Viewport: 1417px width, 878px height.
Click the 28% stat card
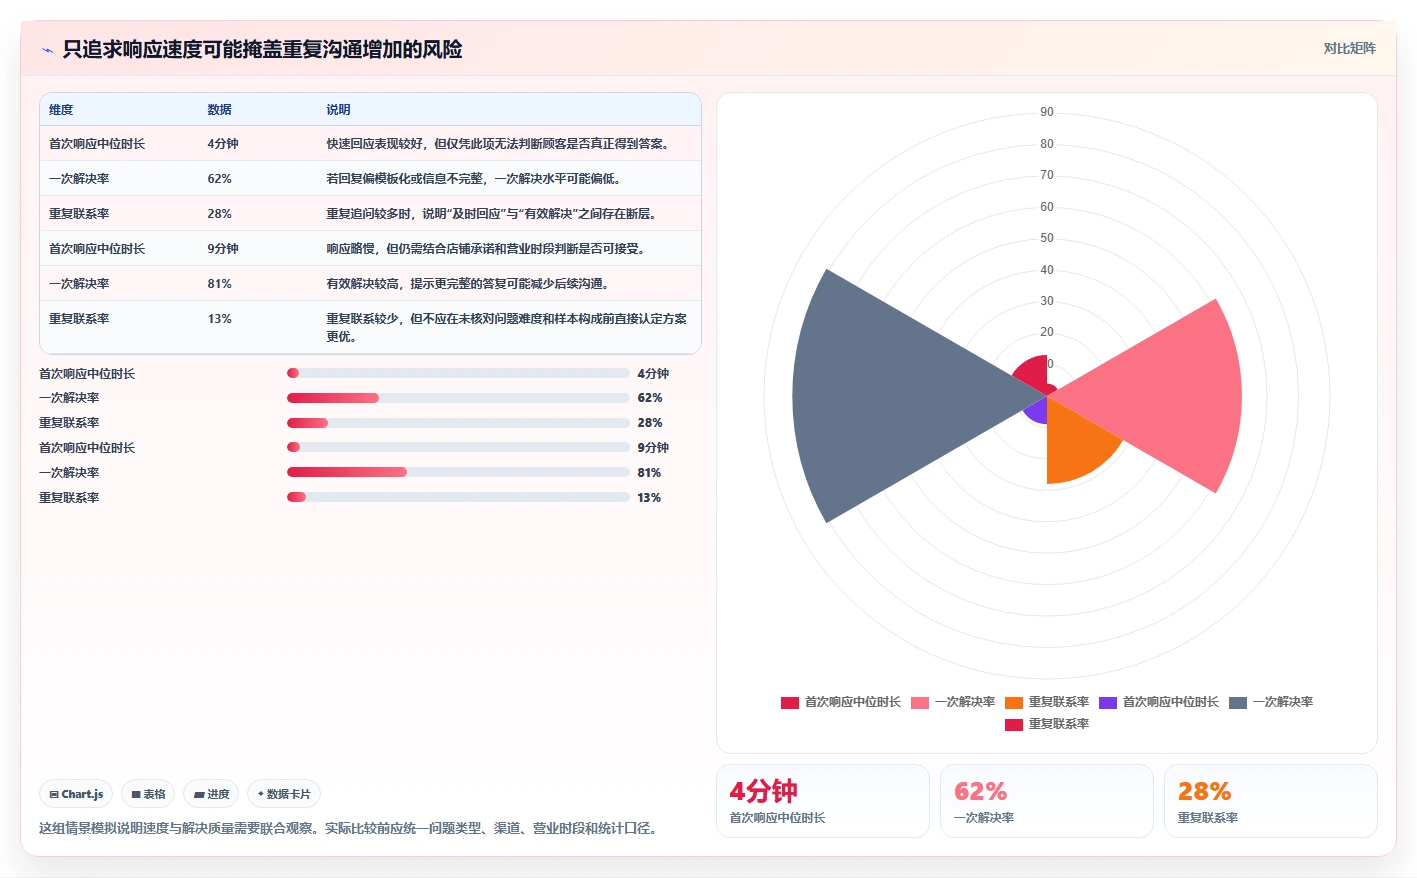1271,801
